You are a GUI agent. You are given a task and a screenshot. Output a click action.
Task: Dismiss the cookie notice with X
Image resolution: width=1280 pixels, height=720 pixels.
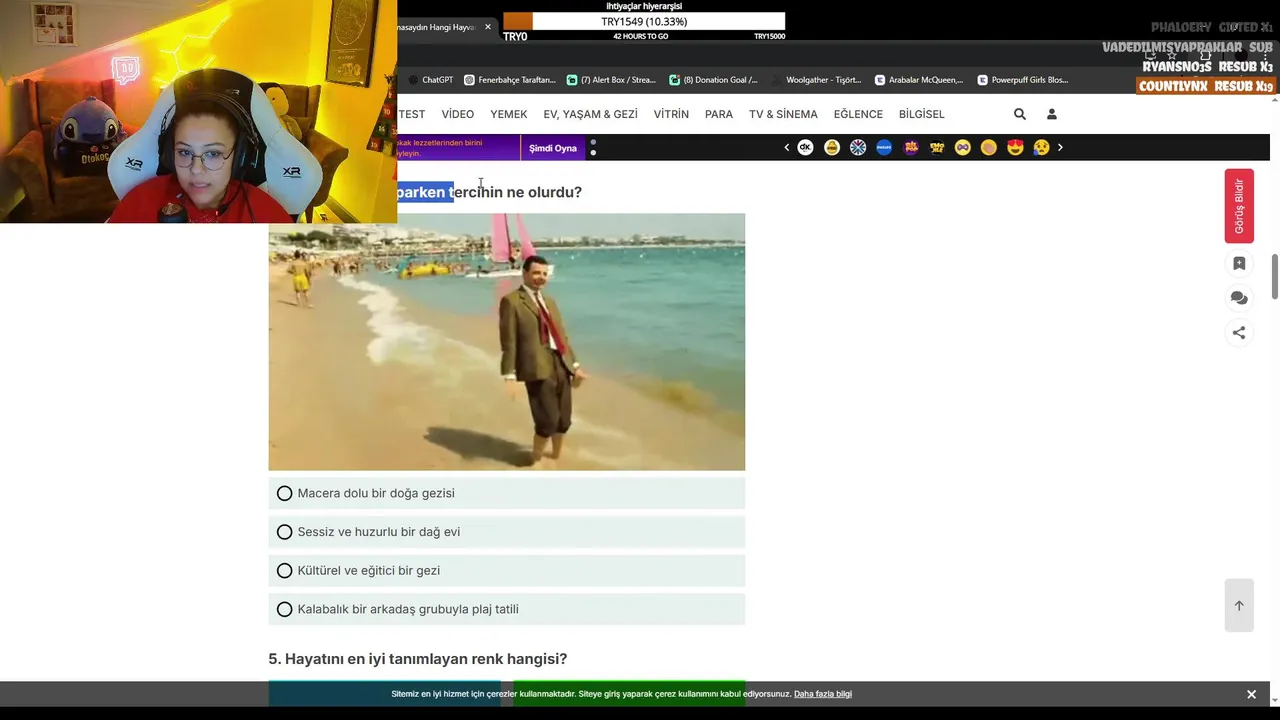click(x=1251, y=694)
